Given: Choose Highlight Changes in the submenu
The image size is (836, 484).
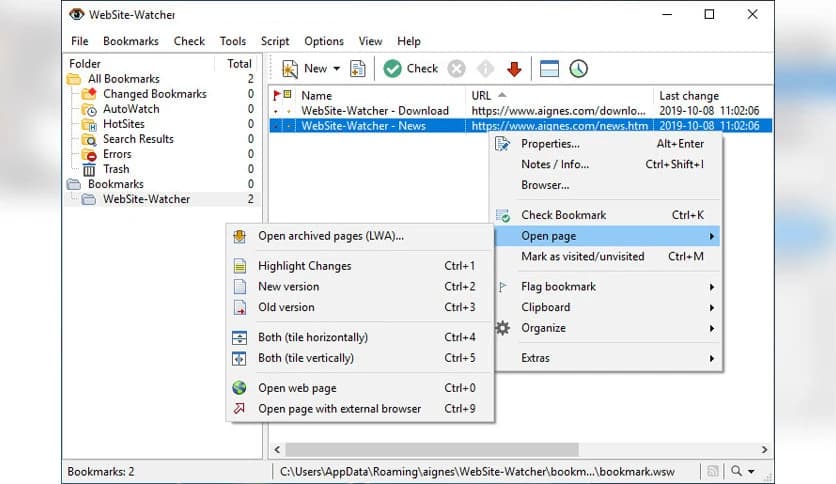Looking at the screenshot, I should point(360,266).
